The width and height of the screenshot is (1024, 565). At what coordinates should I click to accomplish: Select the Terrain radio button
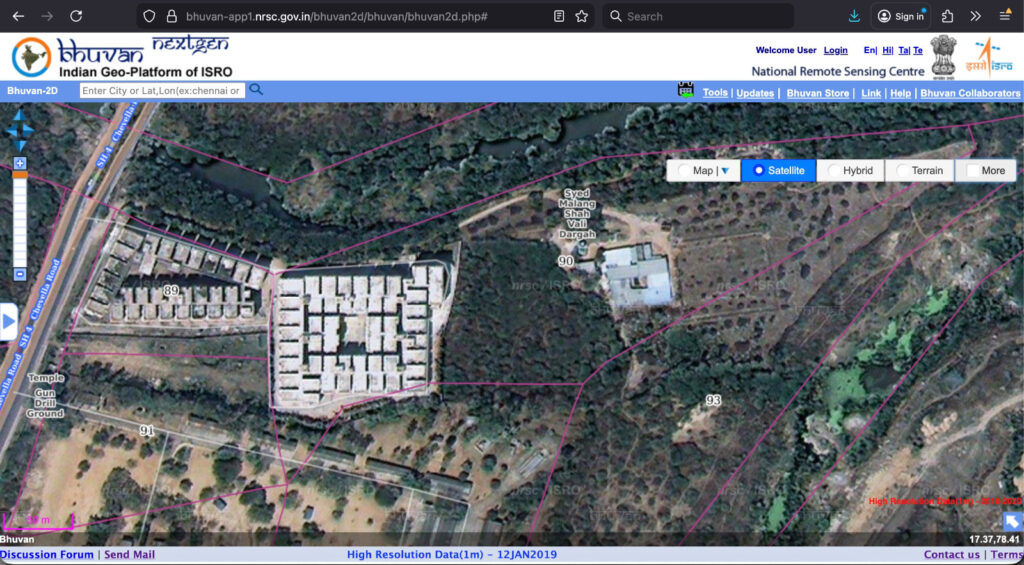[x=902, y=170]
